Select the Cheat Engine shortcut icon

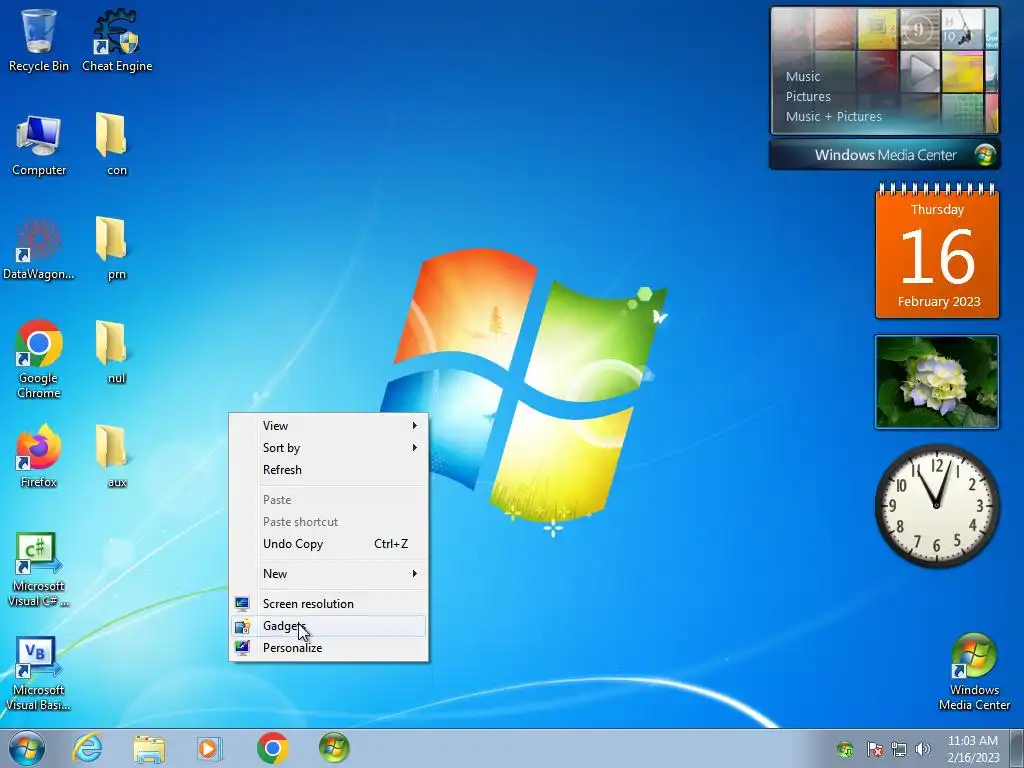tap(117, 40)
